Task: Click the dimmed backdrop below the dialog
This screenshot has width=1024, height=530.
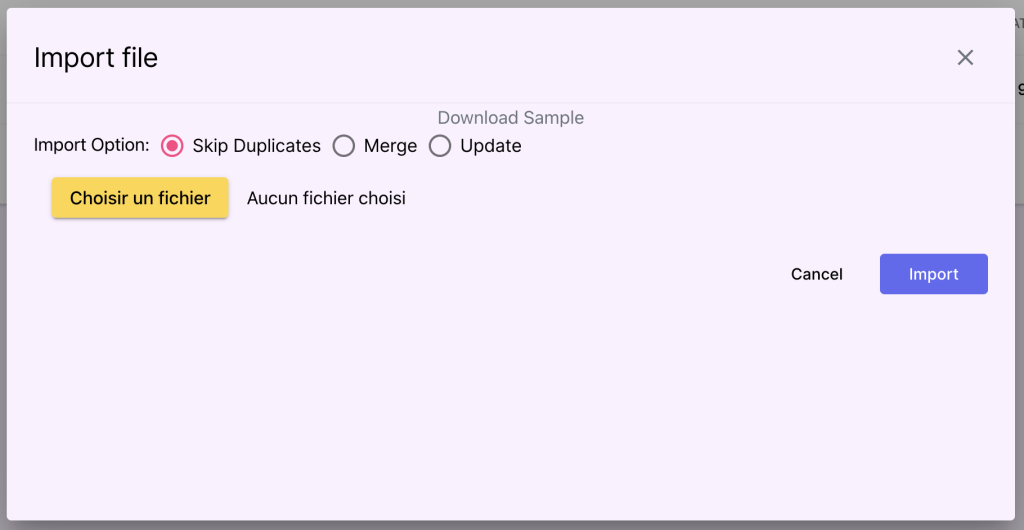Action: 512,526
